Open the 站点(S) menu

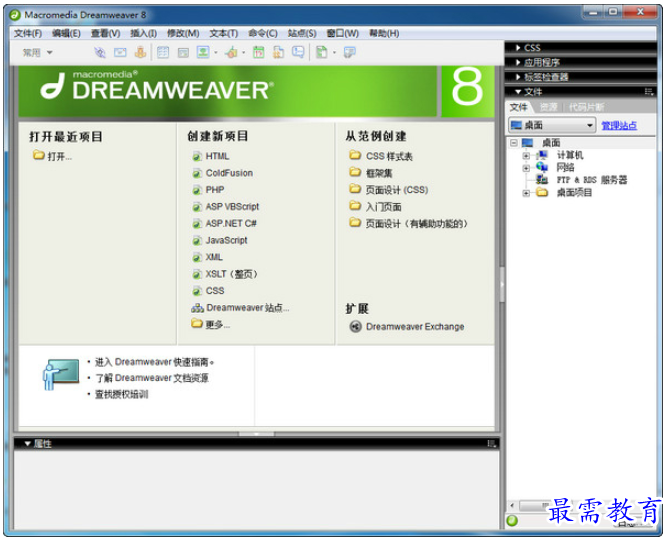tap(302, 33)
